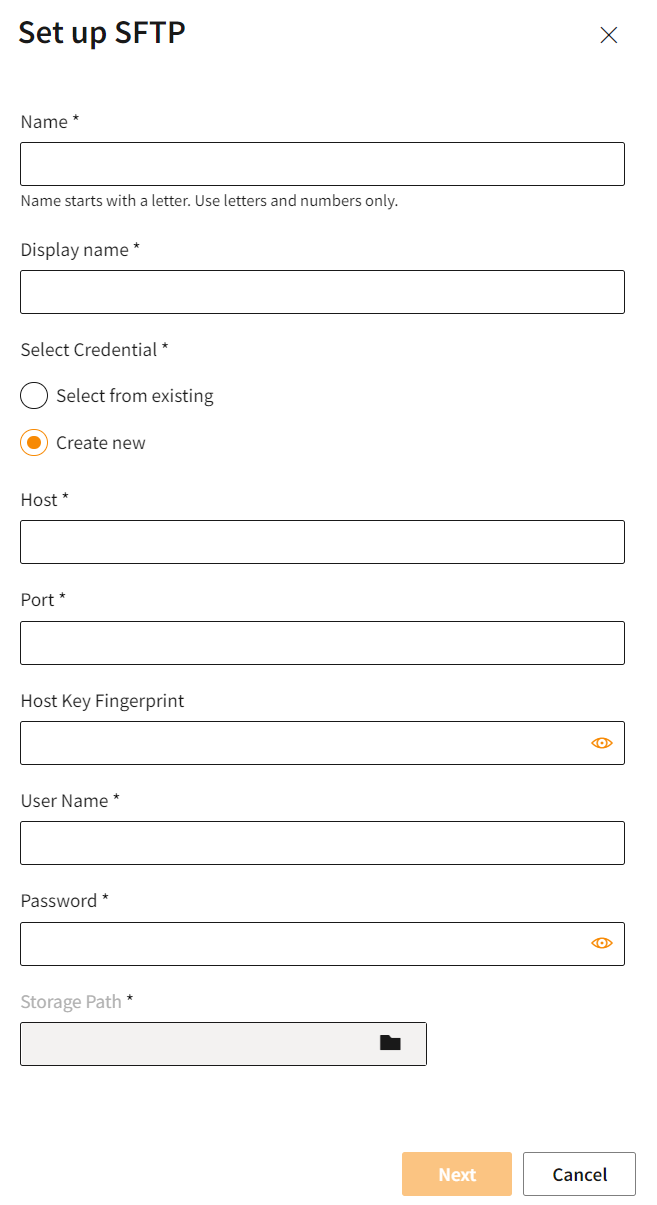Click the Set up SFTP heading
657x1205 pixels.
point(102,32)
